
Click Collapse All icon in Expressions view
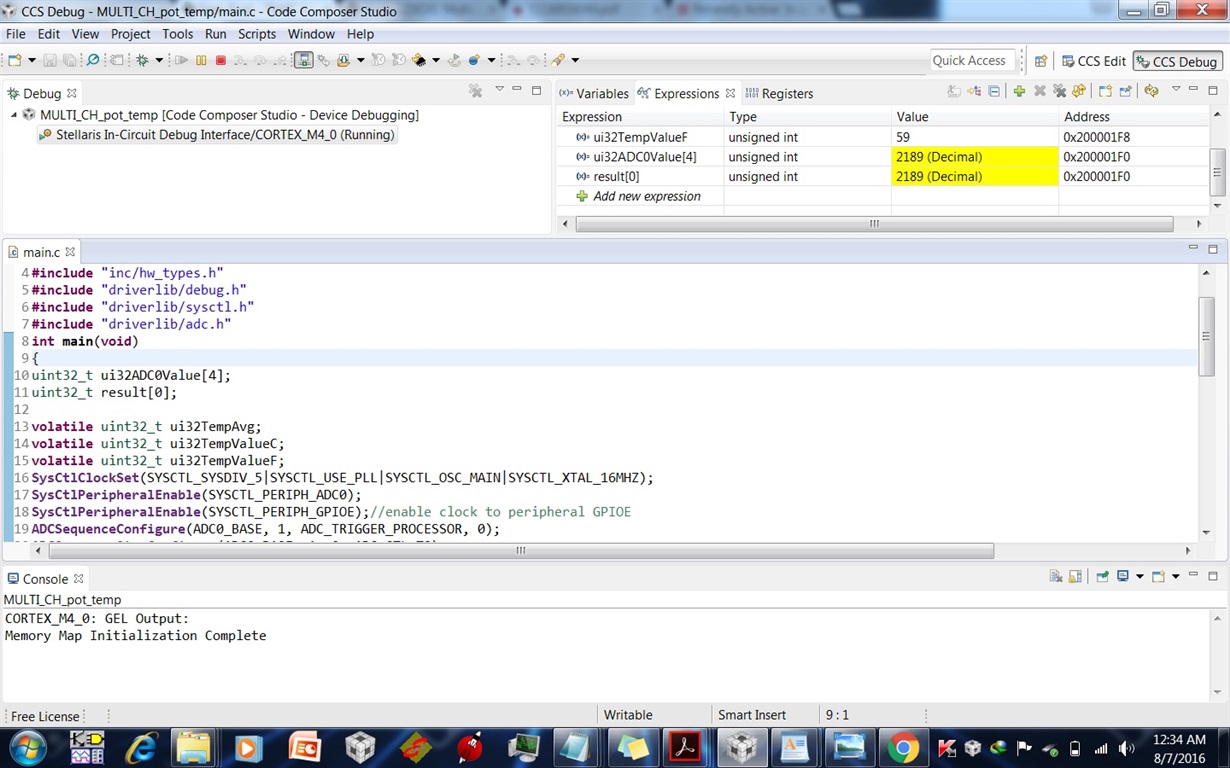point(994,91)
